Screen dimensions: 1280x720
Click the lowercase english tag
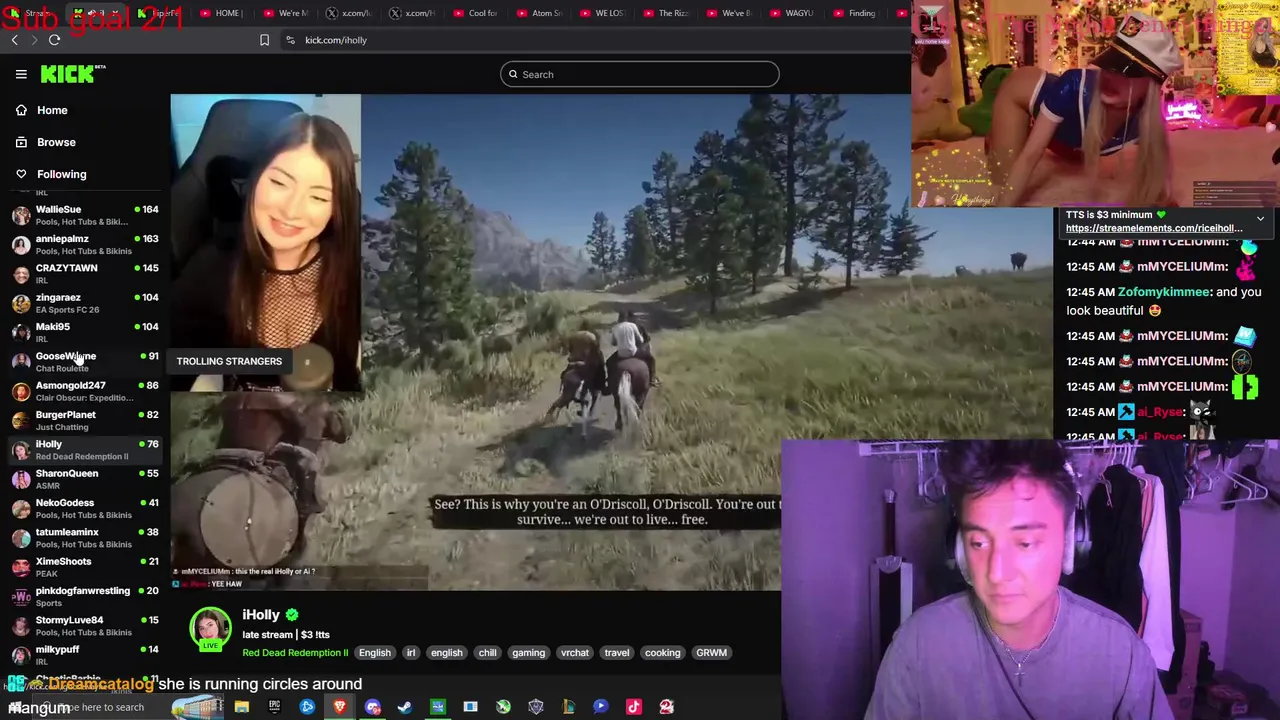[x=447, y=653]
